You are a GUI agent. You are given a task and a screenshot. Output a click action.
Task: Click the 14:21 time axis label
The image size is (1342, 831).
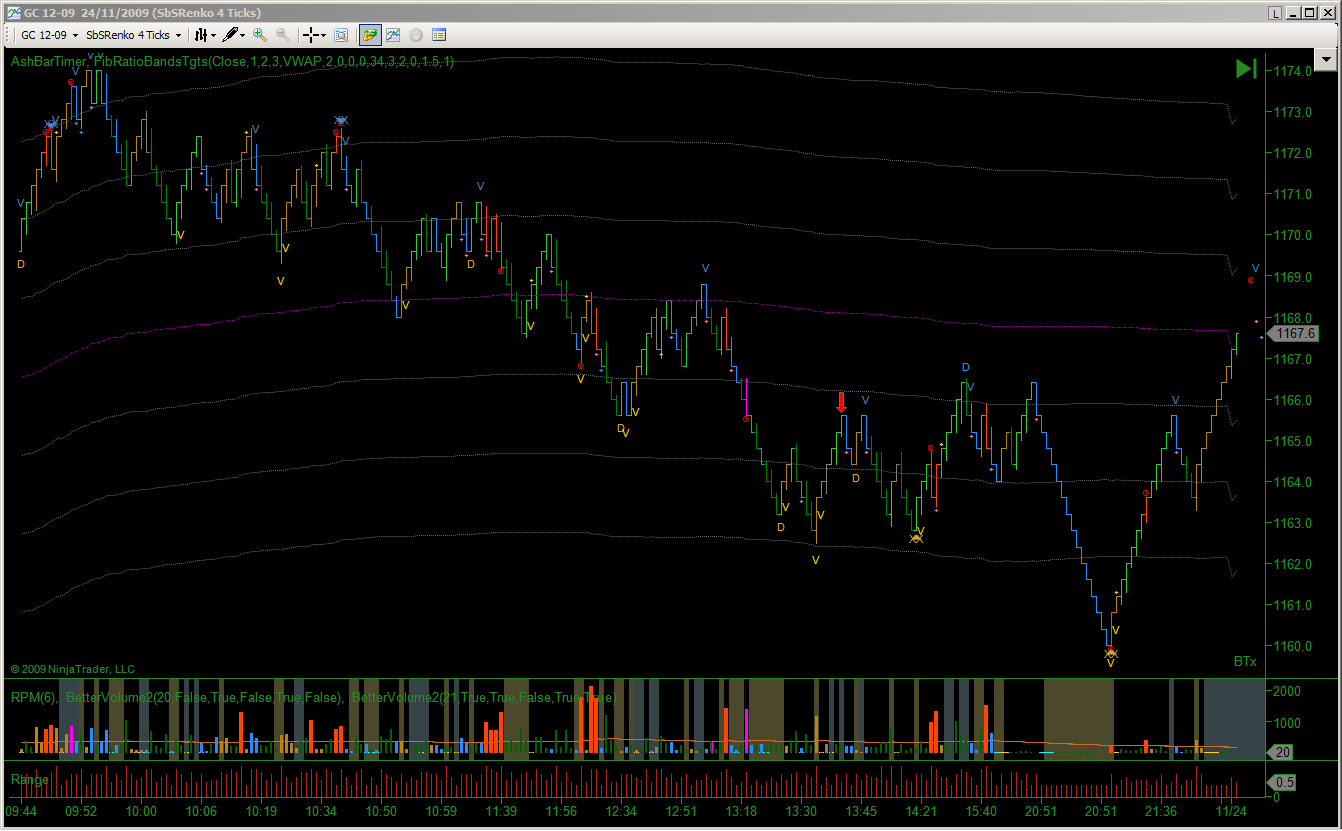click(x=921, y=811)
